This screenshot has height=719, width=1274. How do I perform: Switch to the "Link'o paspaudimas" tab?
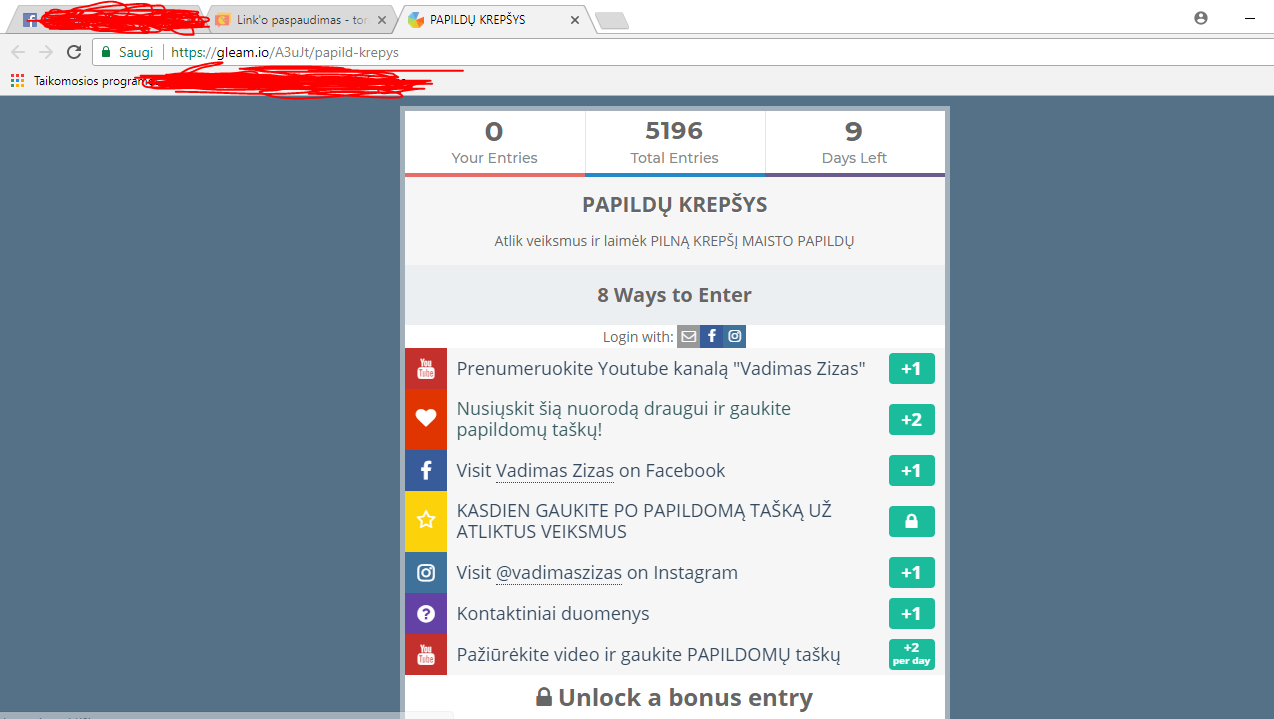point(299,20)
